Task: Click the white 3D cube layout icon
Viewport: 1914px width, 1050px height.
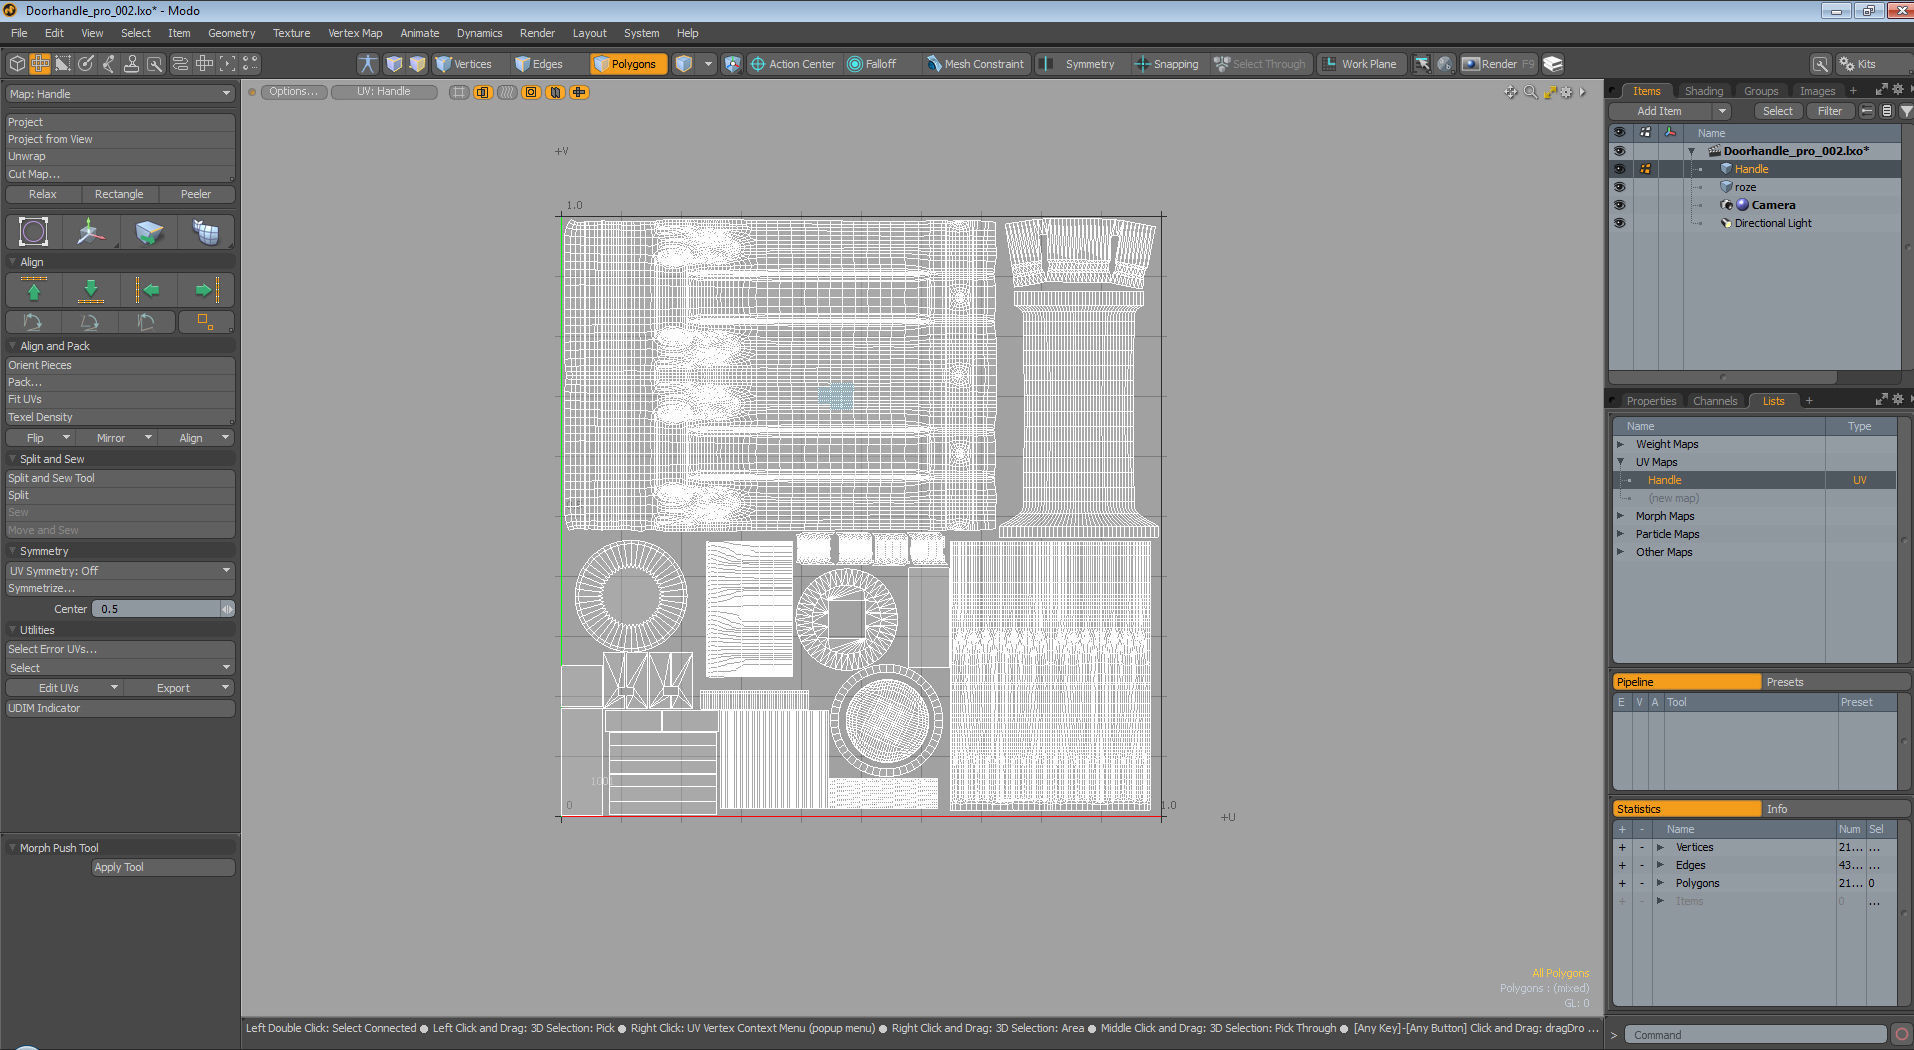Action: [17, 64]
